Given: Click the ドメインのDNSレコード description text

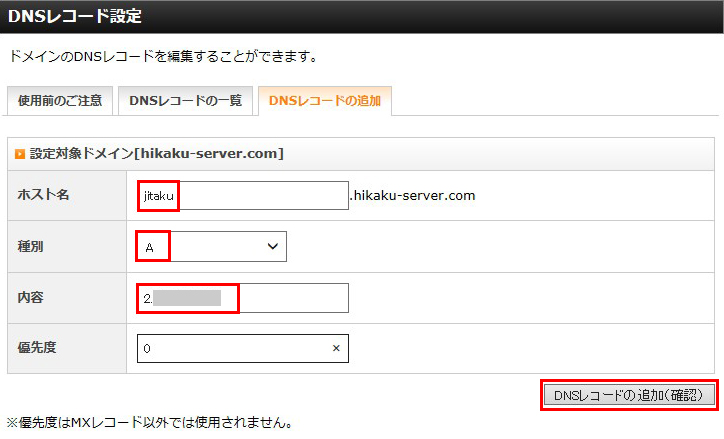Looking at the screenshot, I should (162, 57).
